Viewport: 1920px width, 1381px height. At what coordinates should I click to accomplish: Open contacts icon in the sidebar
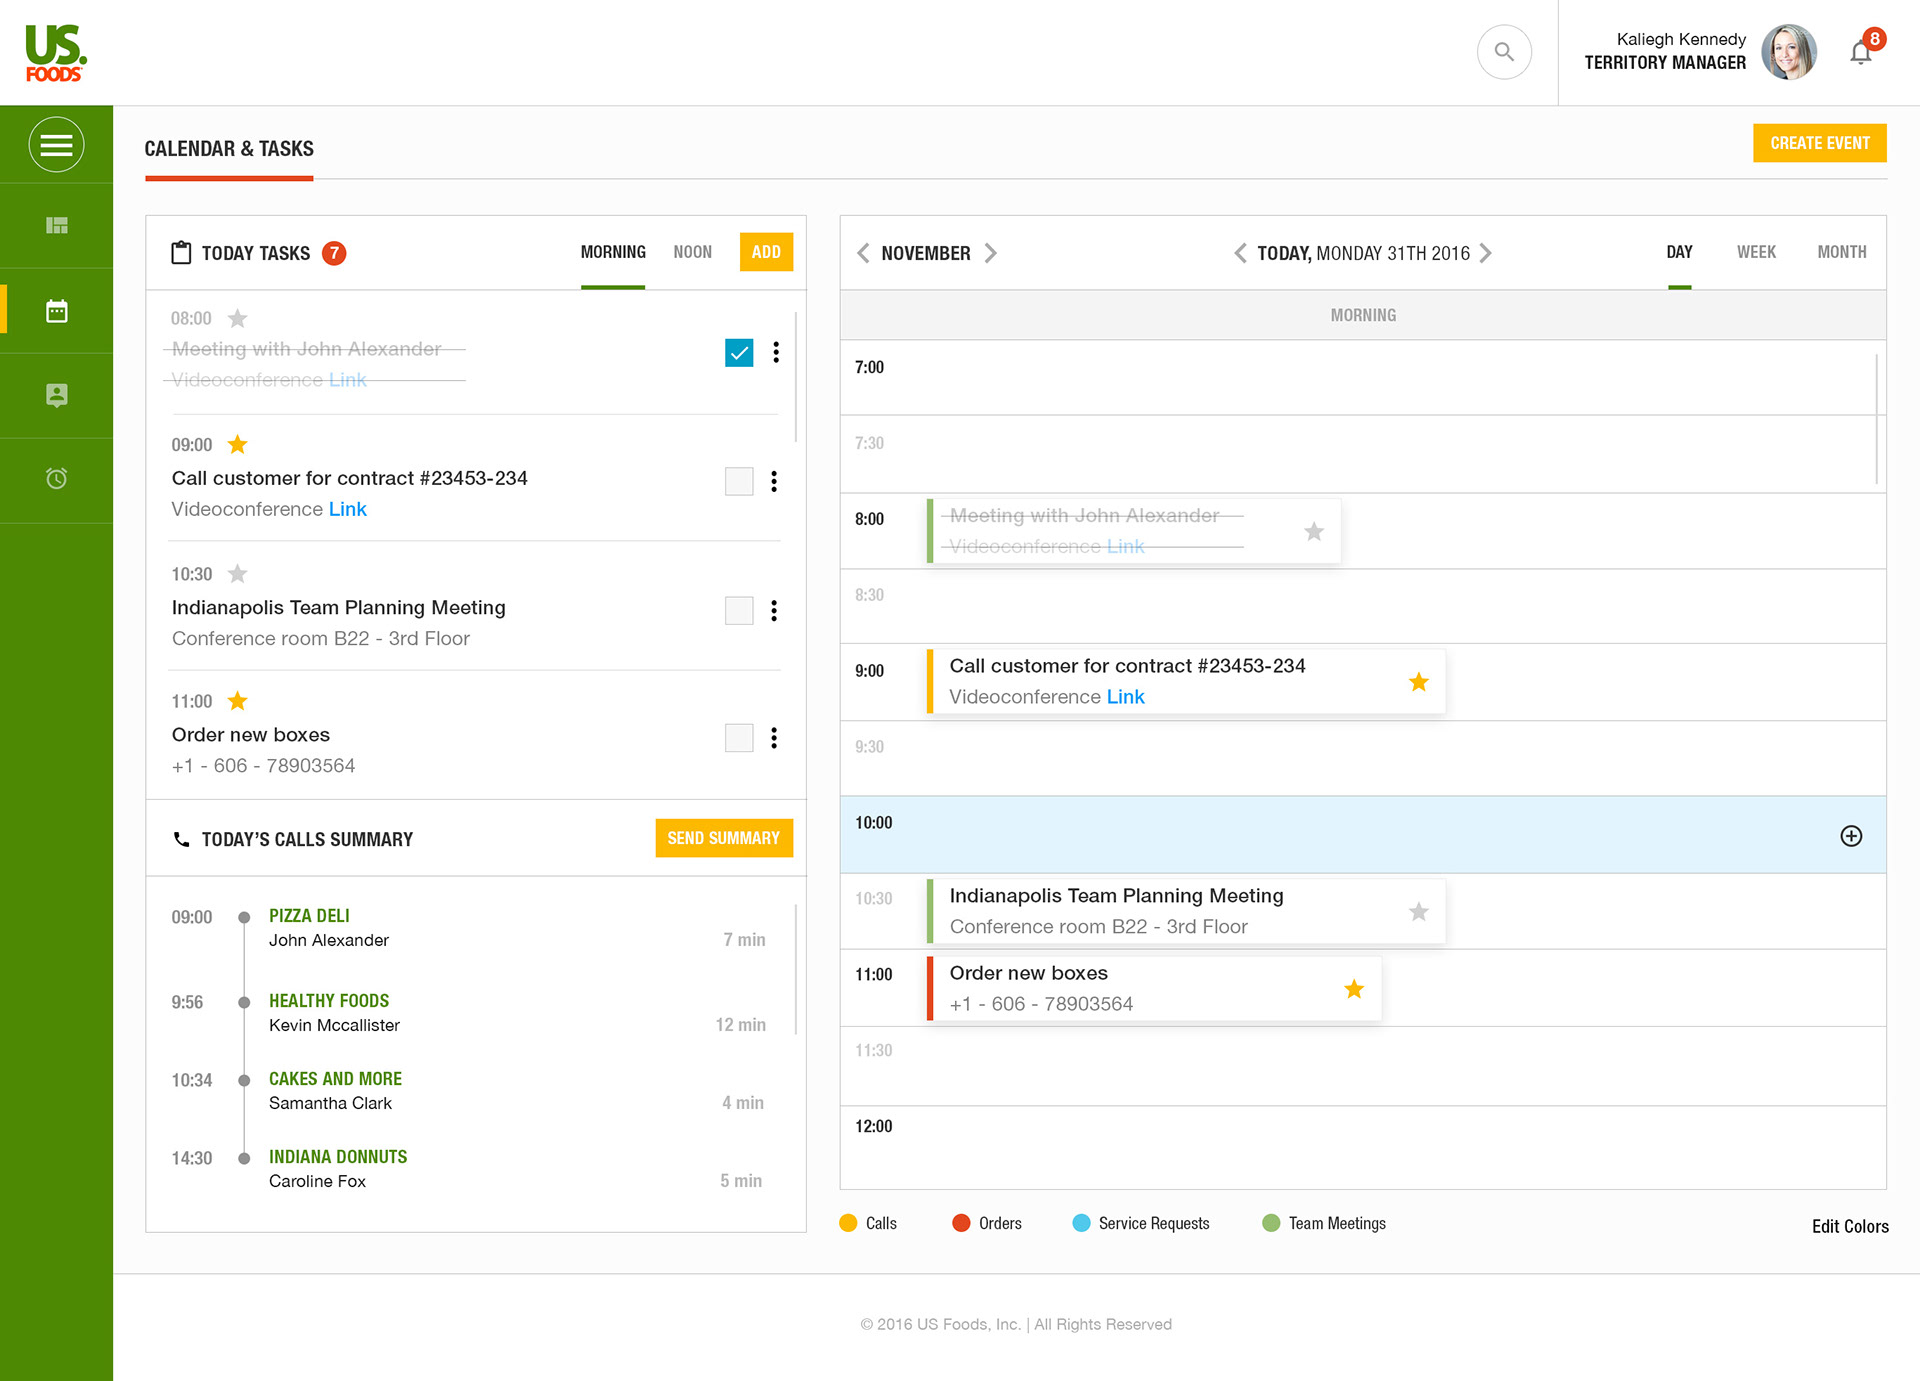[x=56, y=395]
